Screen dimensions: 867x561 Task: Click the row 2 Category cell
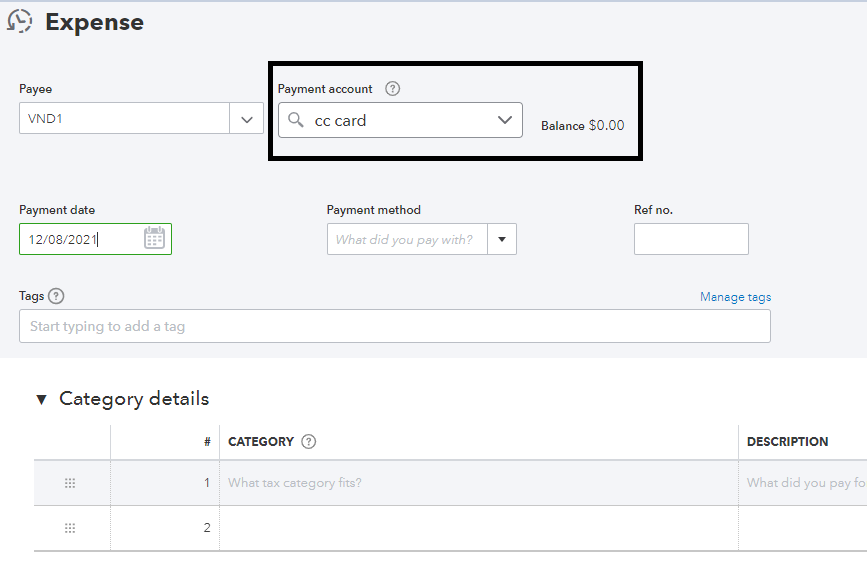pos(478,527)
